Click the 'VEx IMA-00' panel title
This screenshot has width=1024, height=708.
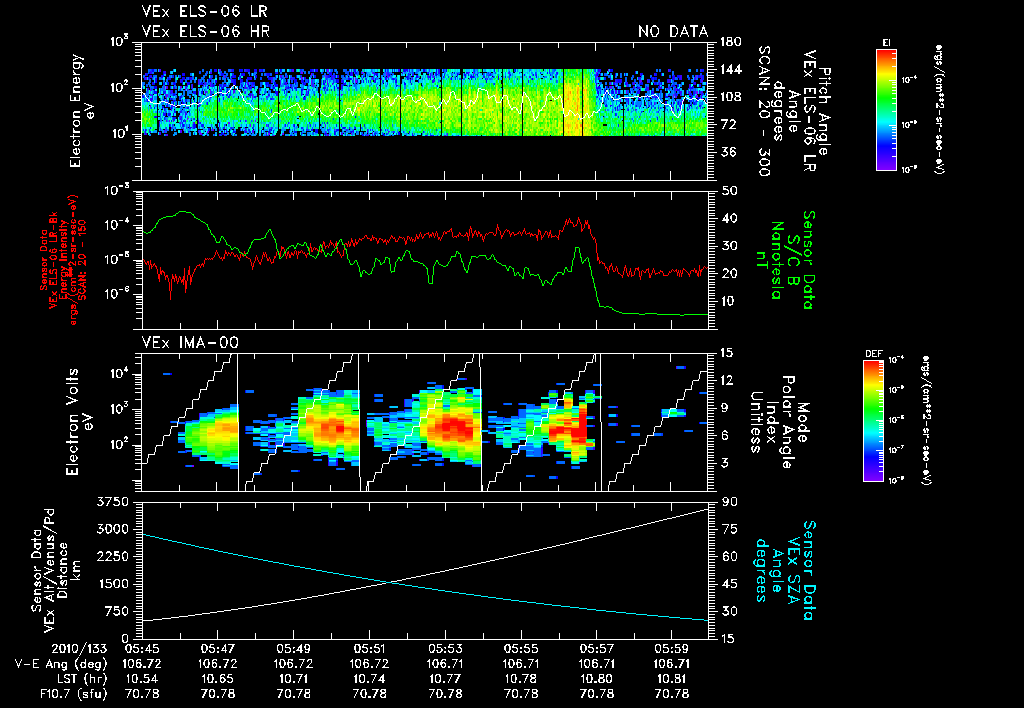point(190,342)
